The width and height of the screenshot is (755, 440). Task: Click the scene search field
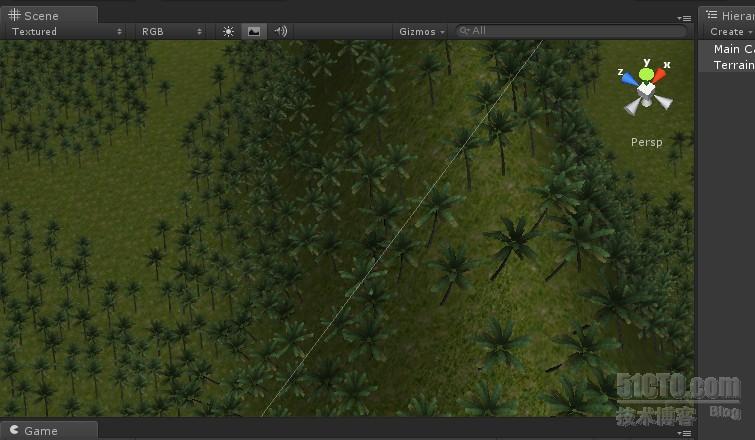click(x=571, y=31)
